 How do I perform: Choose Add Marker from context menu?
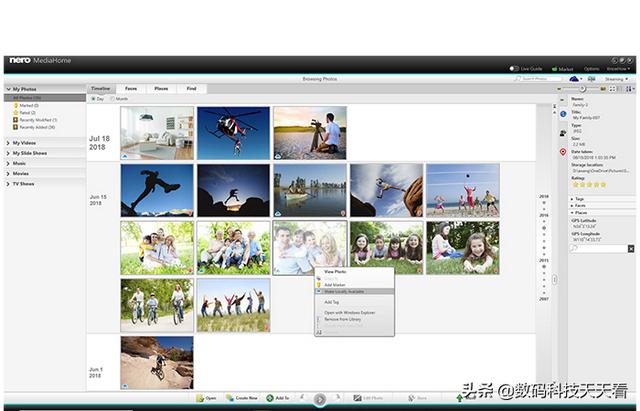[335, 285]
